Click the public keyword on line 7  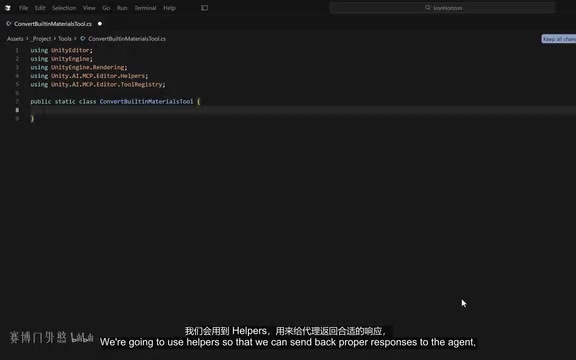[x=41, y=101]
